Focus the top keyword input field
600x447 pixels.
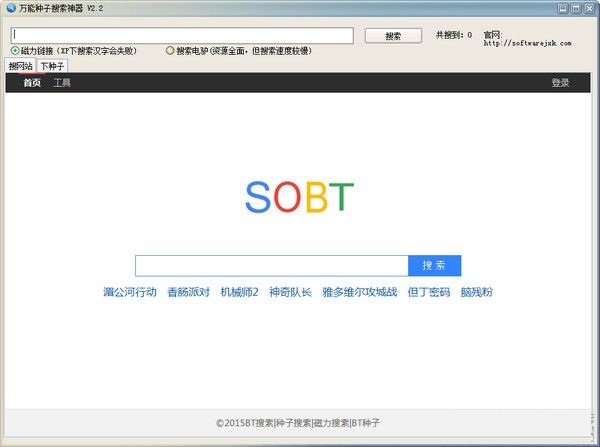point(182,35)
